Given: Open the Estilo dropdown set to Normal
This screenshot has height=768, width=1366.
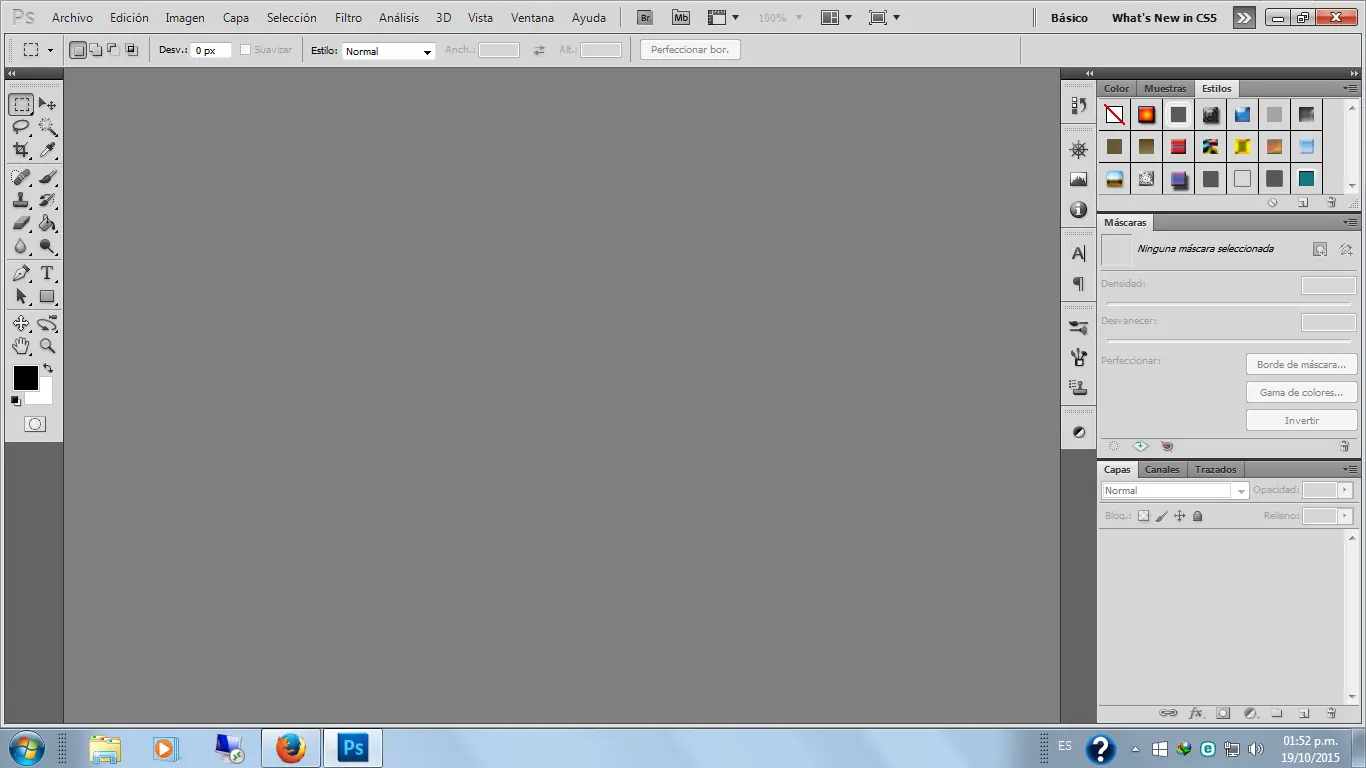Looking at the screenshot, I should click(x=389, y=51).
